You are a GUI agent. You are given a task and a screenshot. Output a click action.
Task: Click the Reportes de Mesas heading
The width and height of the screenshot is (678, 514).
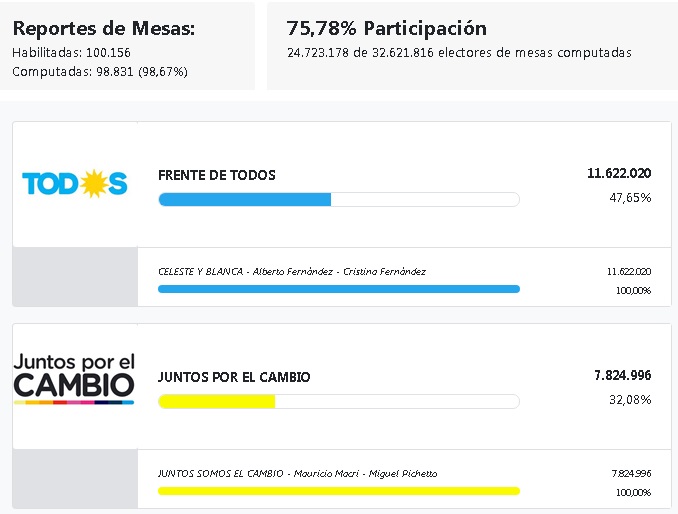104,29
